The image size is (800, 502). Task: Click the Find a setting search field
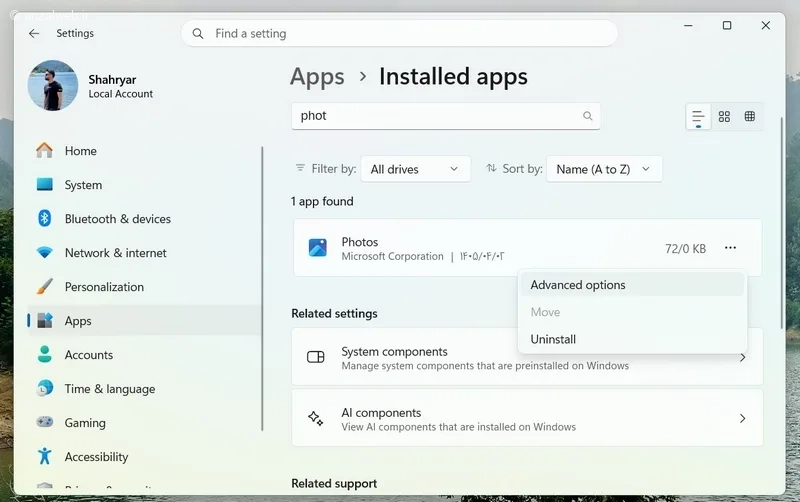399,34
